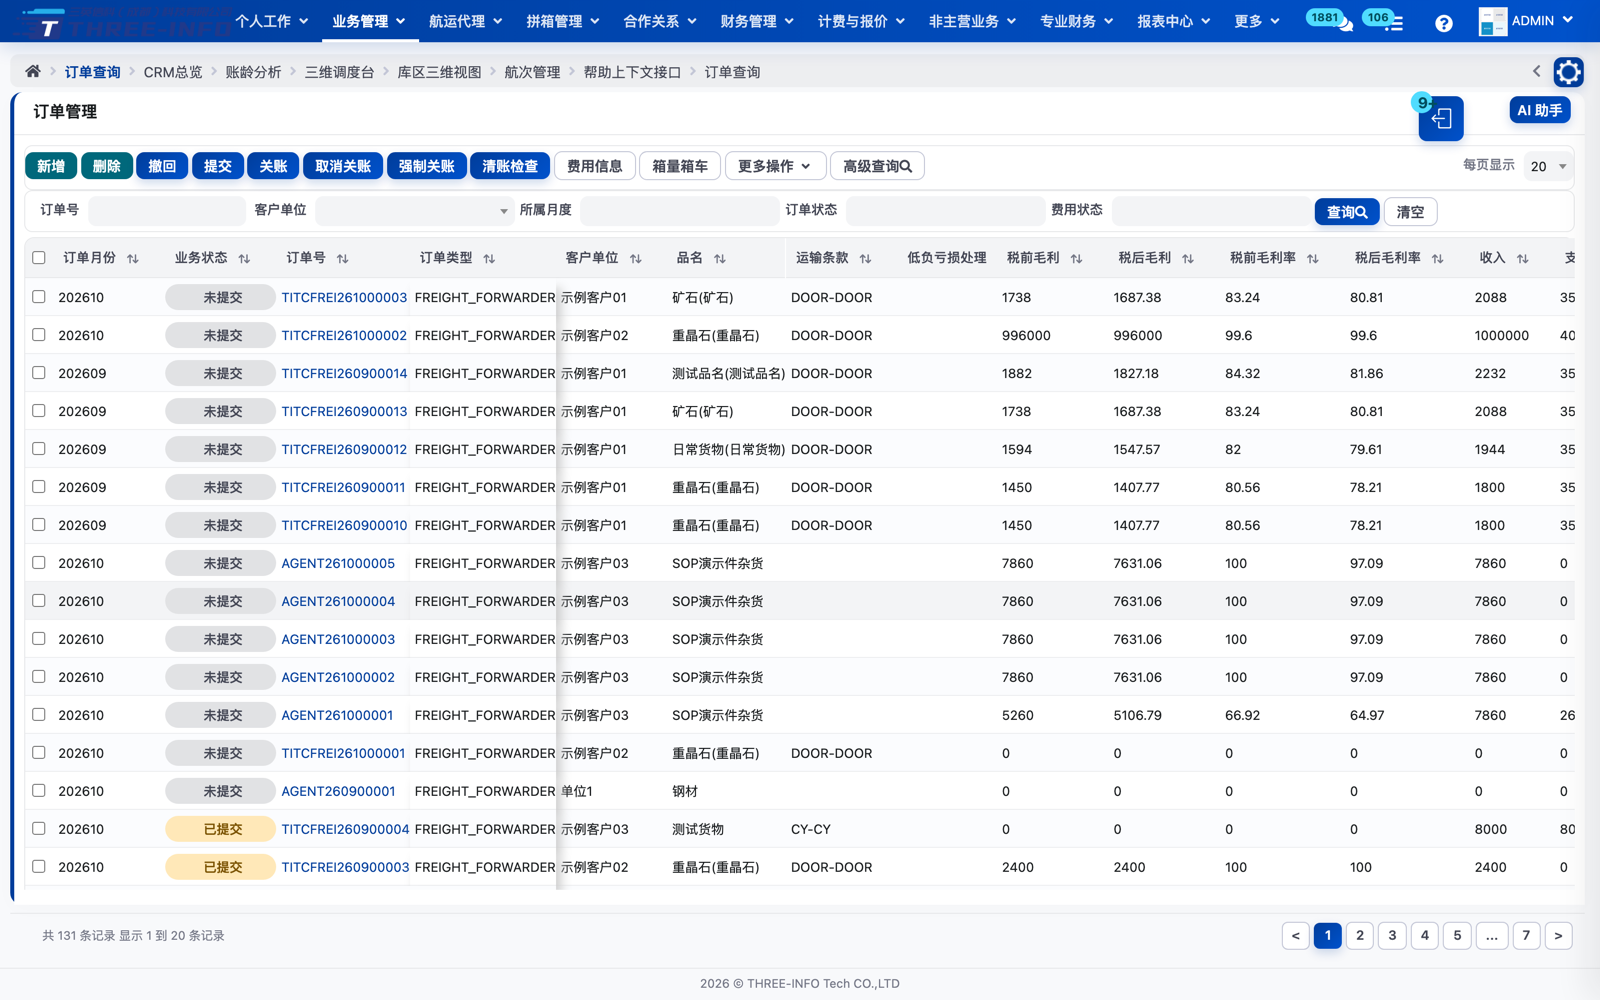Click the floating exit panel icon
This screenshot has width=1600, height=1000.
point(1441,119)
